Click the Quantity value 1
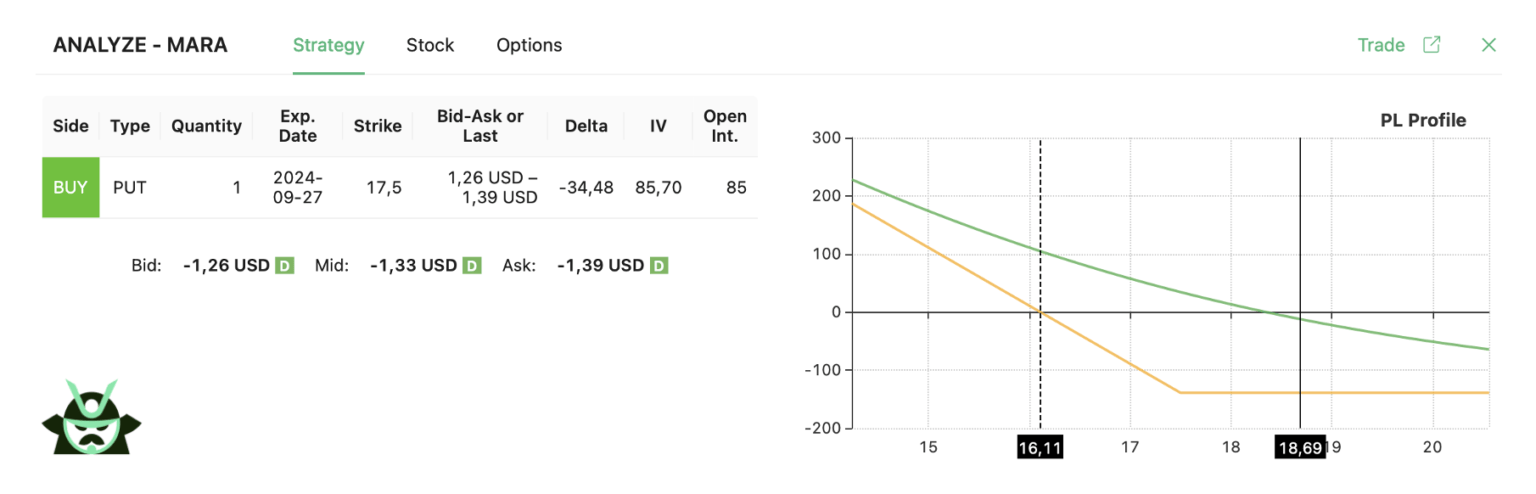Image resolution: width=1536 pixels, height=494 pixels. [237, 187]
